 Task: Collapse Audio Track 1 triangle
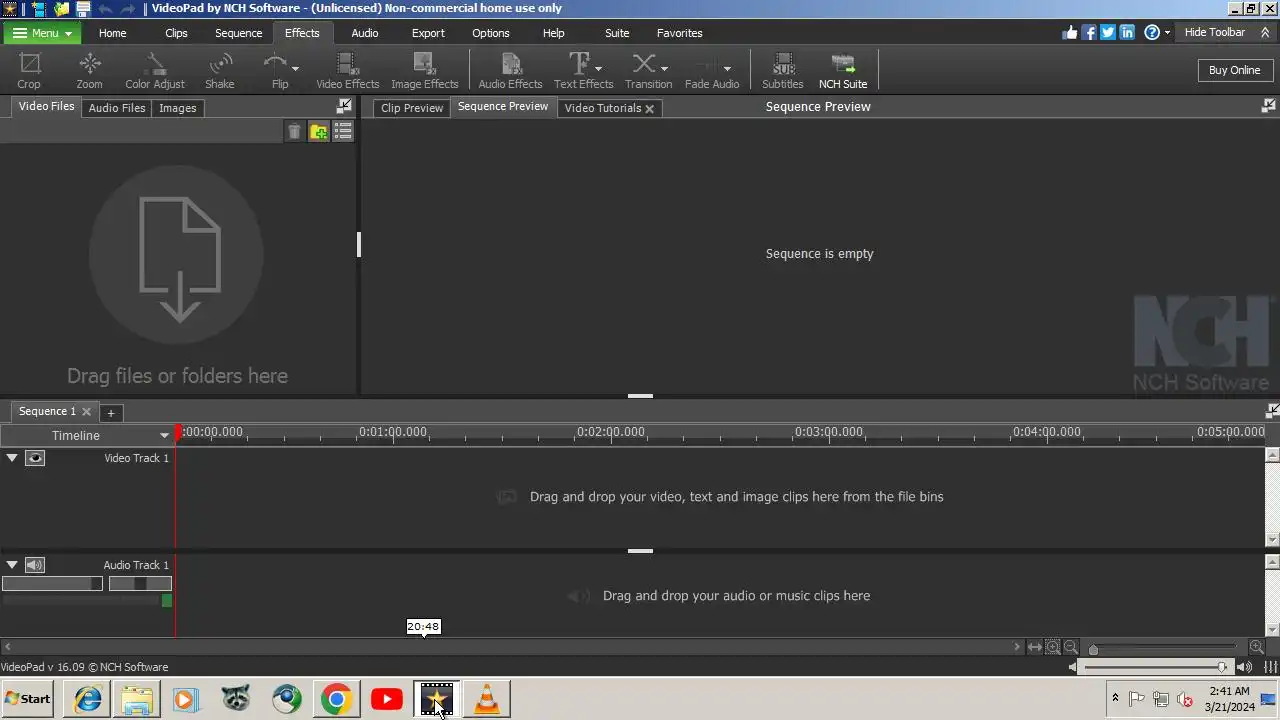pos(12,565)
